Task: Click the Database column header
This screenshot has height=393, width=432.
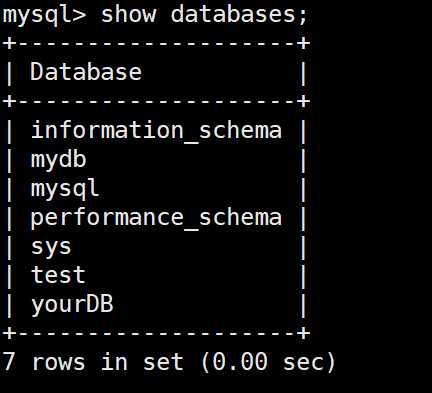Action: click(x=86, y=72)
